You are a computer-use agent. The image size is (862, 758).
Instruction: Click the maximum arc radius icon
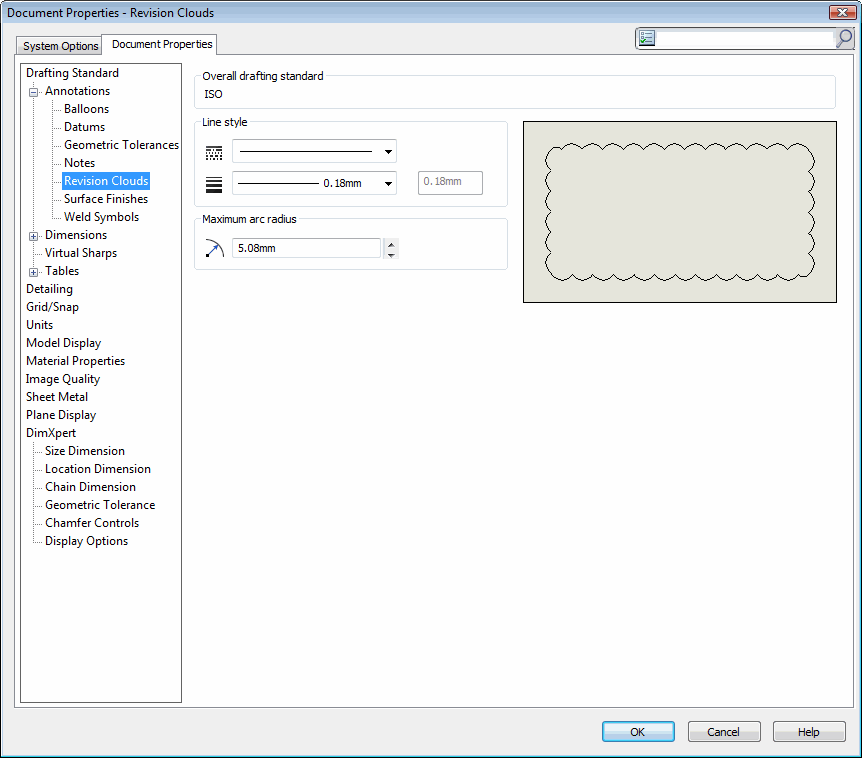click(214, 248)
